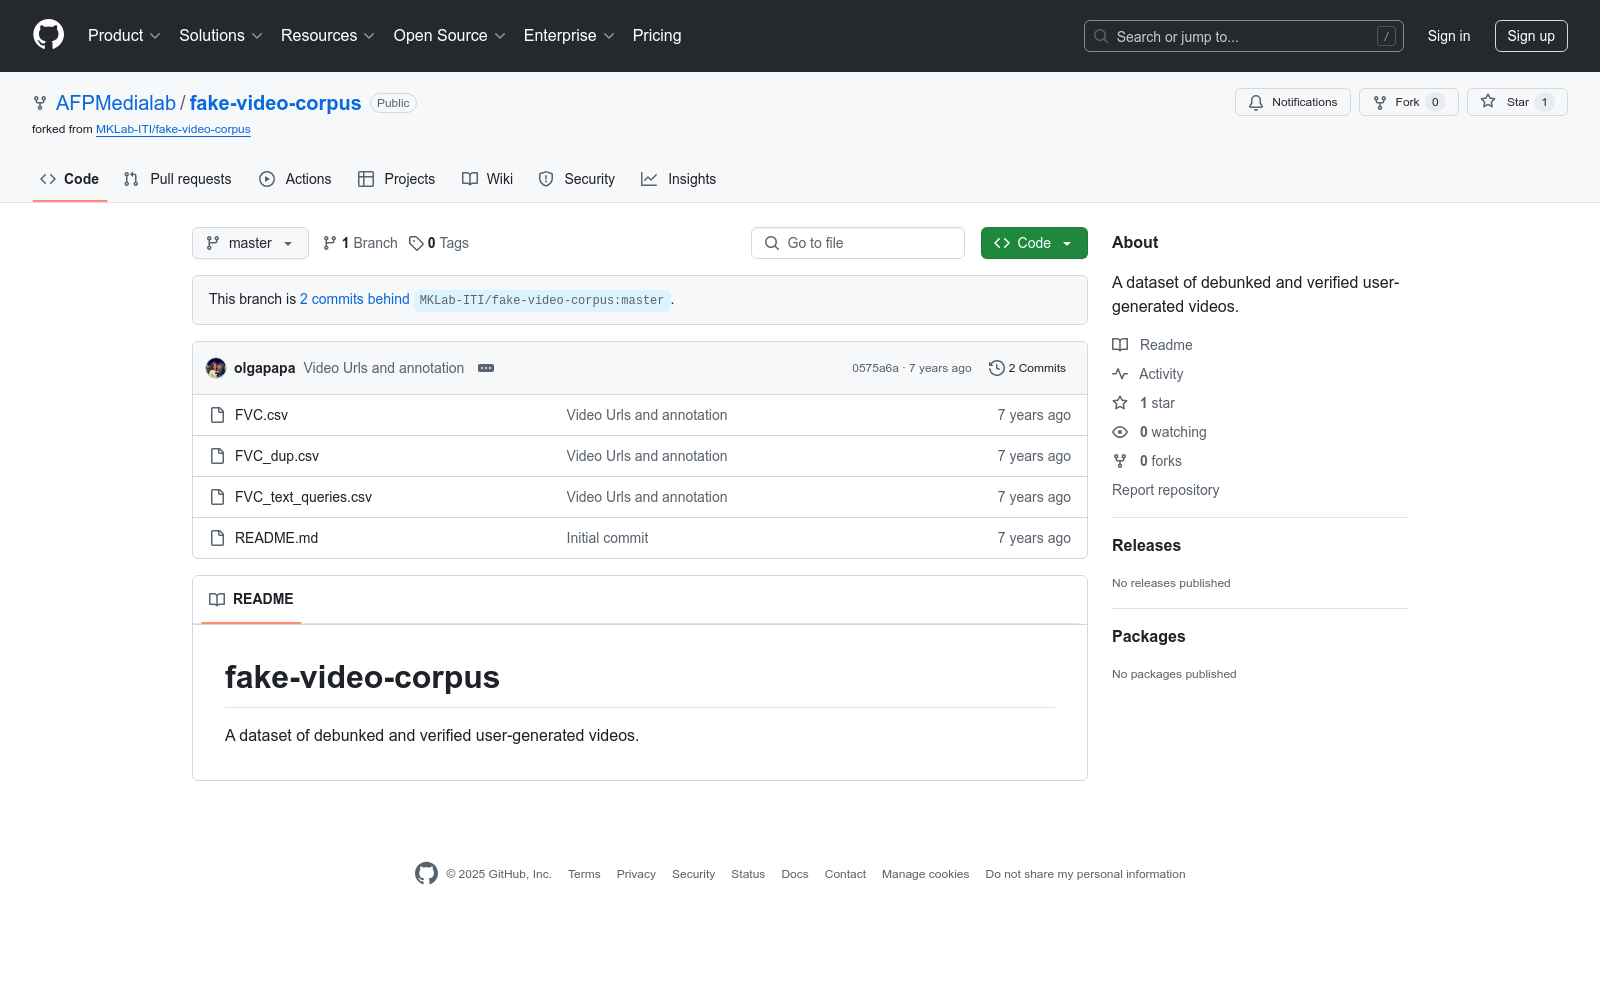Open the green Code dropdown
Image resolution: width=1600 pixels, height=1000 pixels.
click(x=1034, y=243)
